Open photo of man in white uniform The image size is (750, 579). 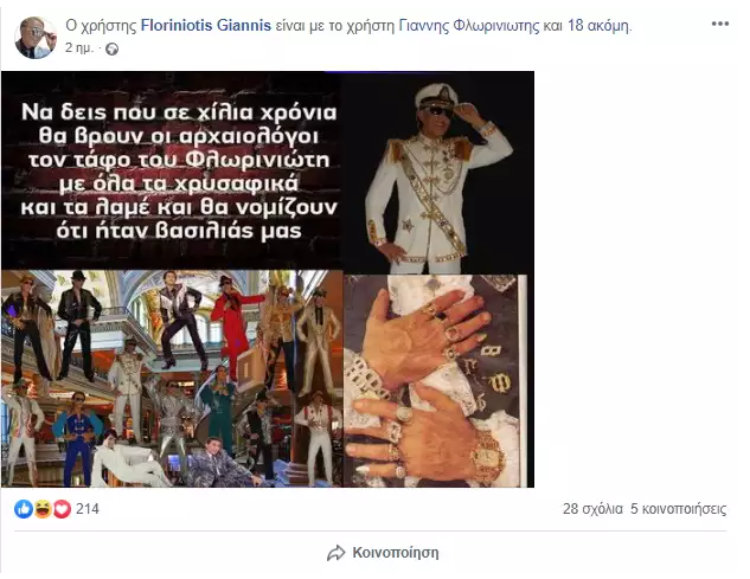coord(439,173)
